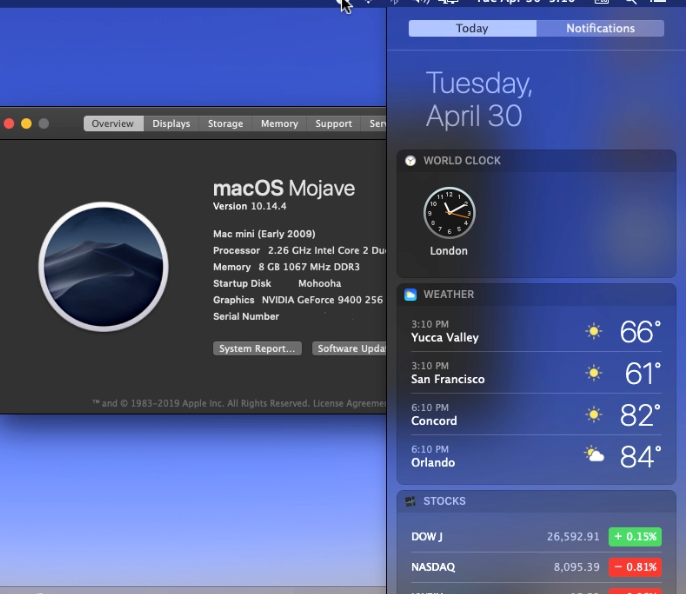Select the DOW J stock row name
The image size is (686, 594).
(x=427, y=537)
